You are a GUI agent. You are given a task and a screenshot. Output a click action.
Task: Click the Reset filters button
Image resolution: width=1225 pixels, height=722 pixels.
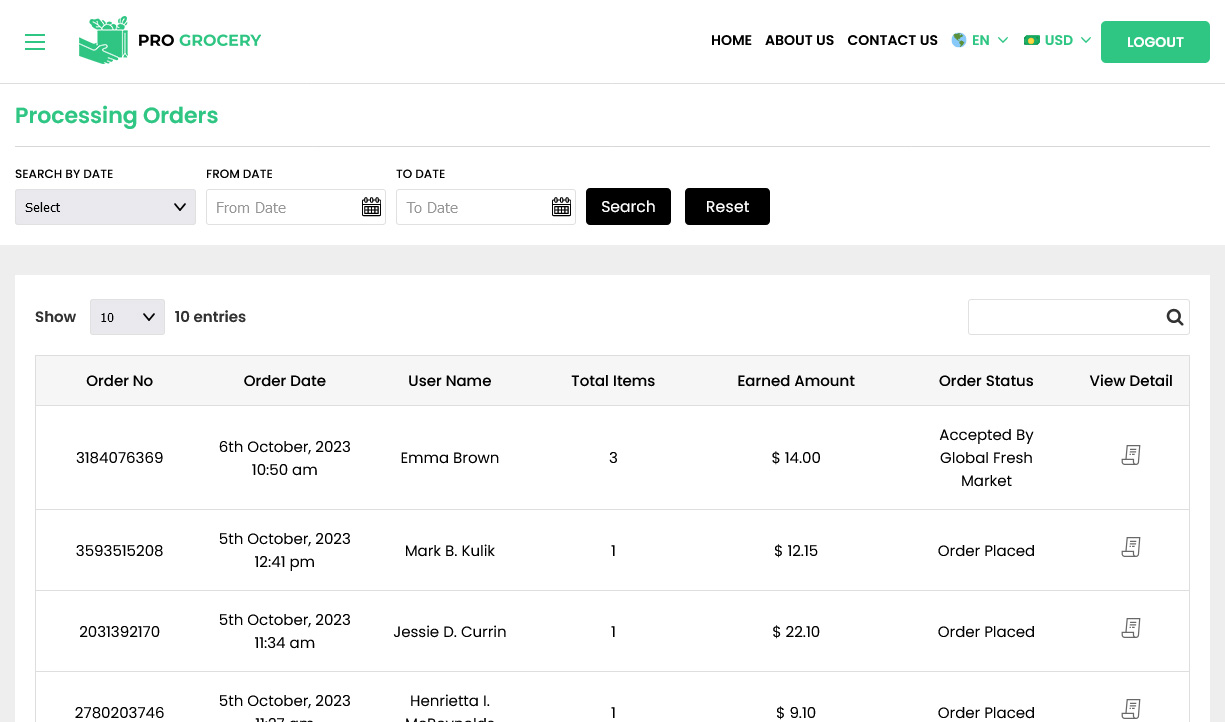(x=727, y=207)
